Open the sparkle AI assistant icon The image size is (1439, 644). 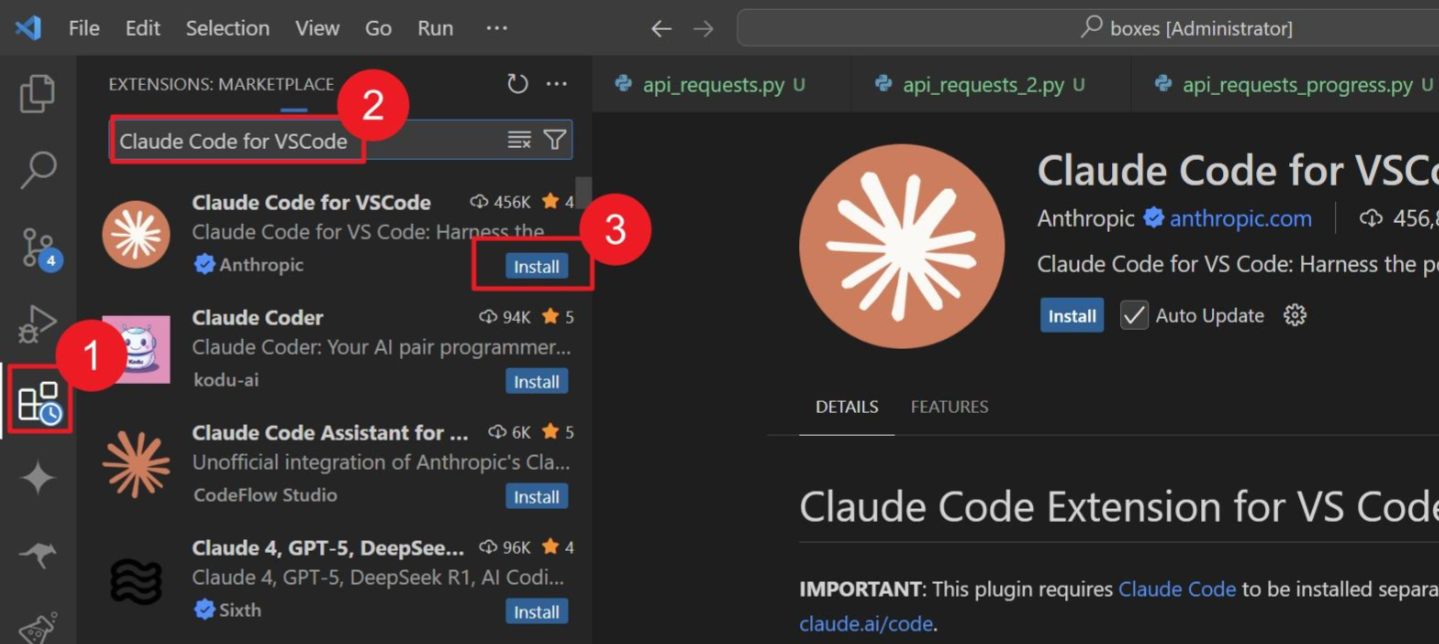tap(38, 478)
